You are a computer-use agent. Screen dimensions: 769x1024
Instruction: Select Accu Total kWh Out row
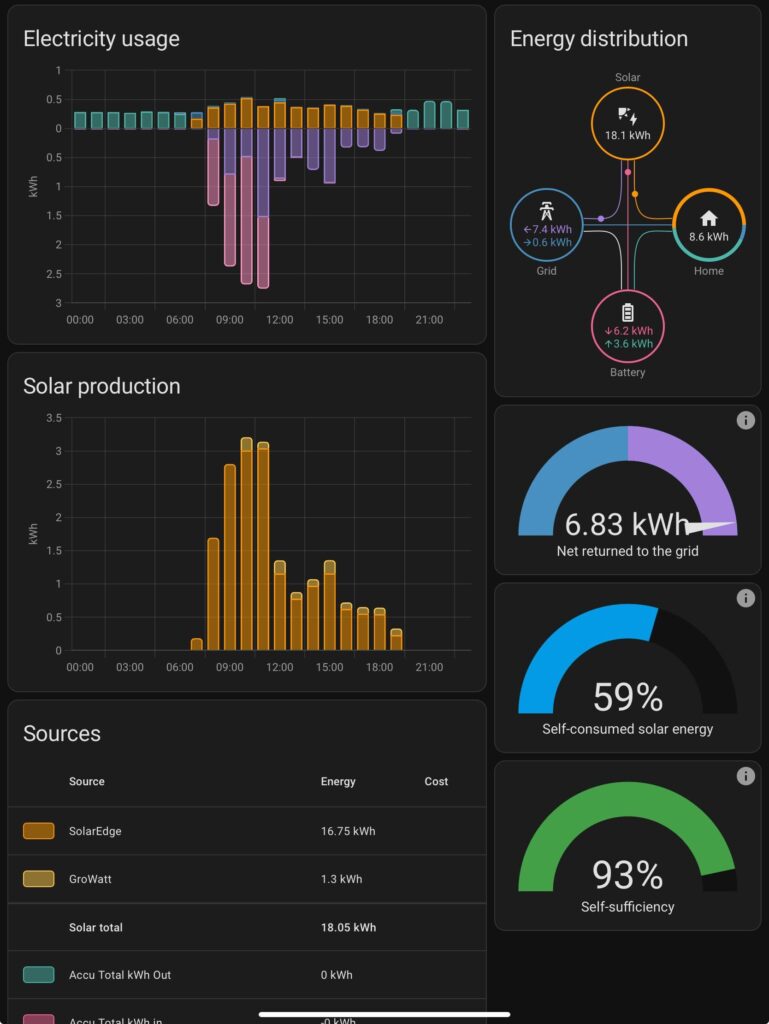pos(246,975)
